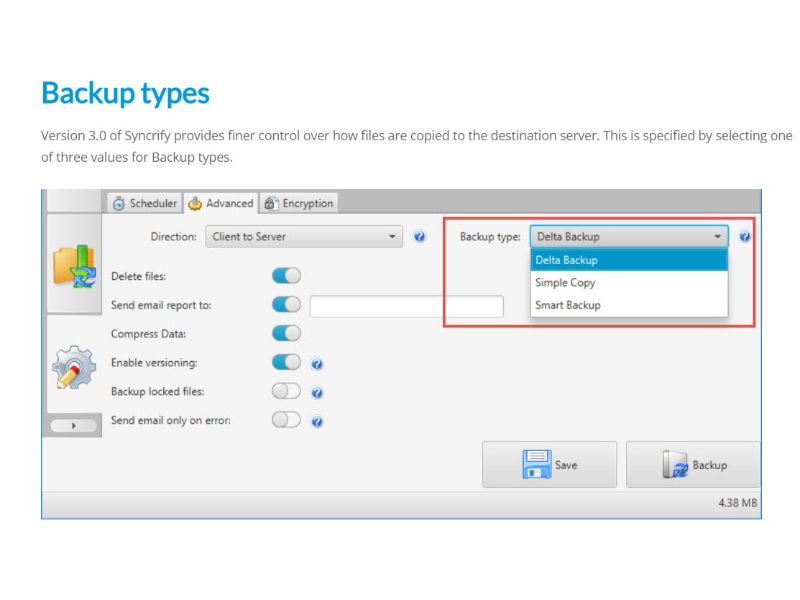Viewport: 800px width, 600px height.
Task: Click the 4.38 MB status text
Action: point(737,503)
